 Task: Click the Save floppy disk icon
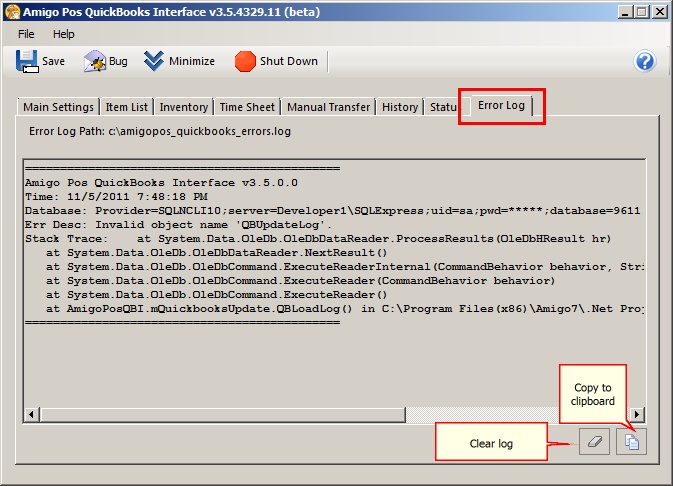(27, 61)
